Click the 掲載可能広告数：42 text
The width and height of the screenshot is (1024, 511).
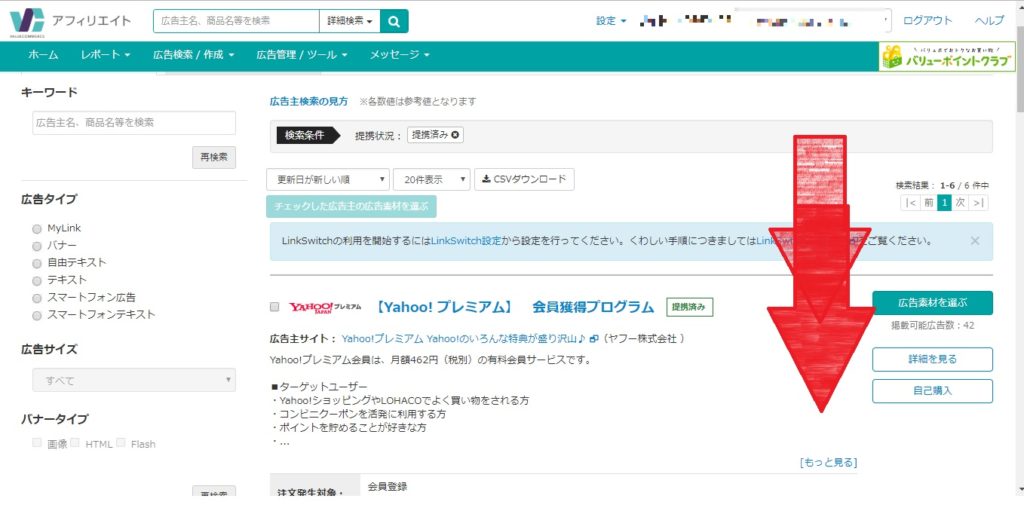(933, 325)
